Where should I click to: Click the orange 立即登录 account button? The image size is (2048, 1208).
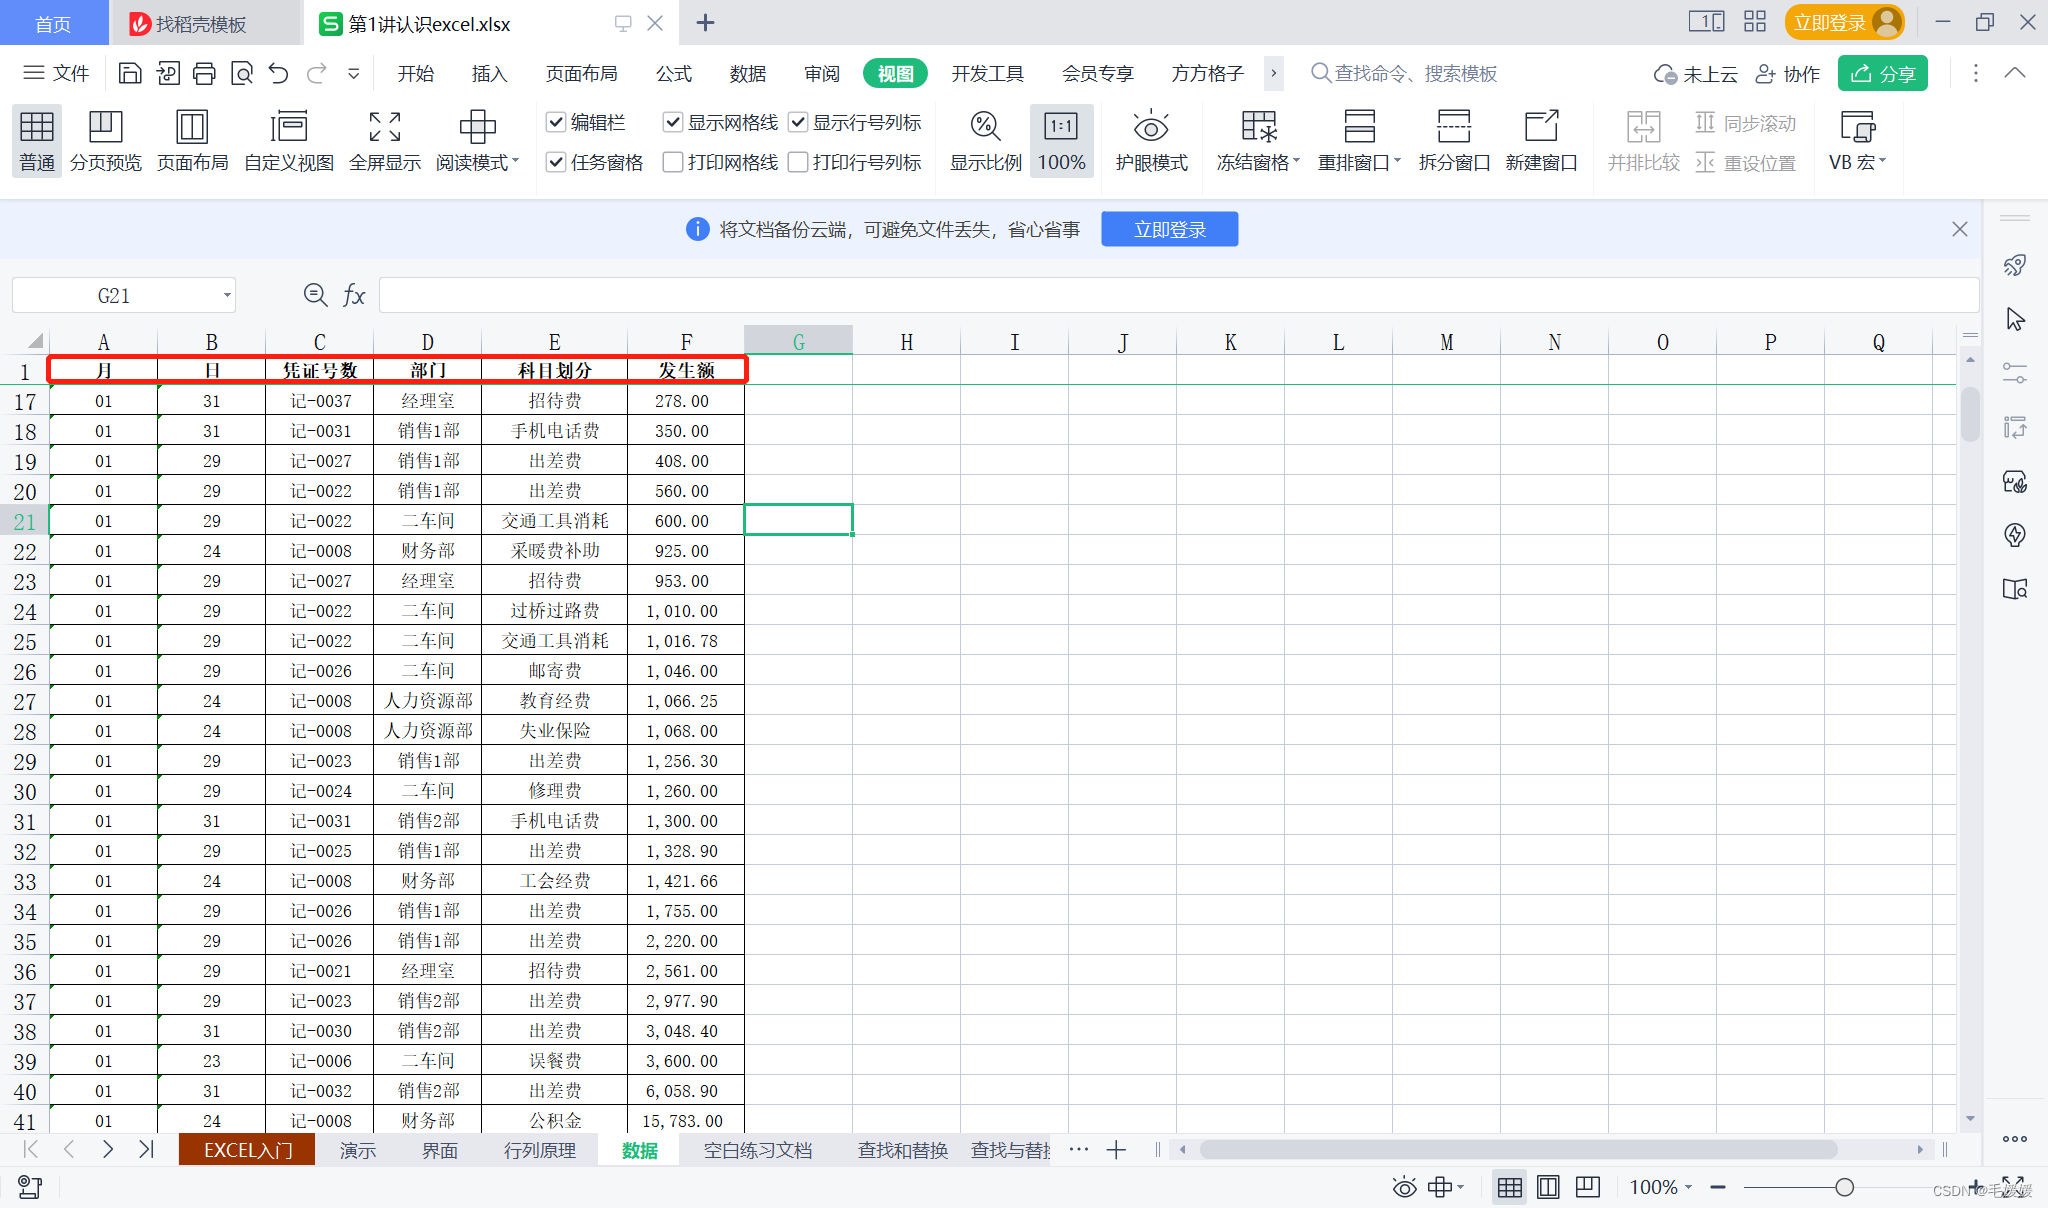[1844, 22]
